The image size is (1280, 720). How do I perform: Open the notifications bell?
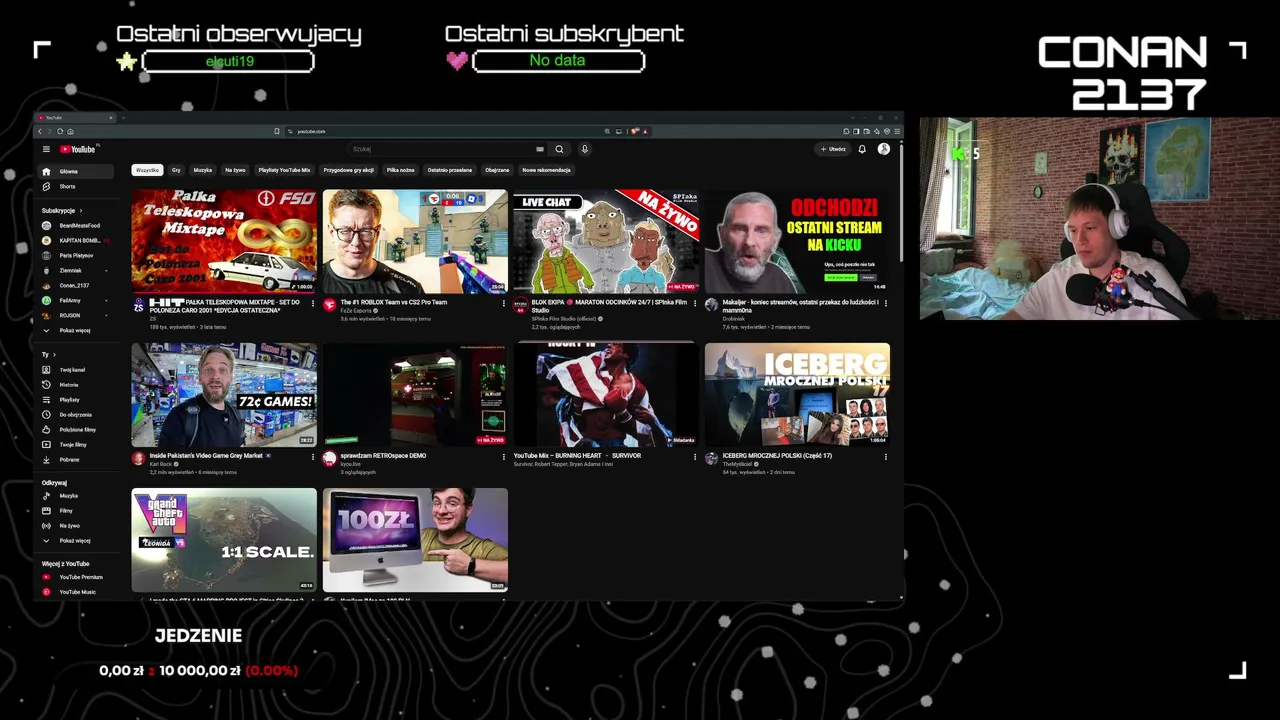point(862,149)
